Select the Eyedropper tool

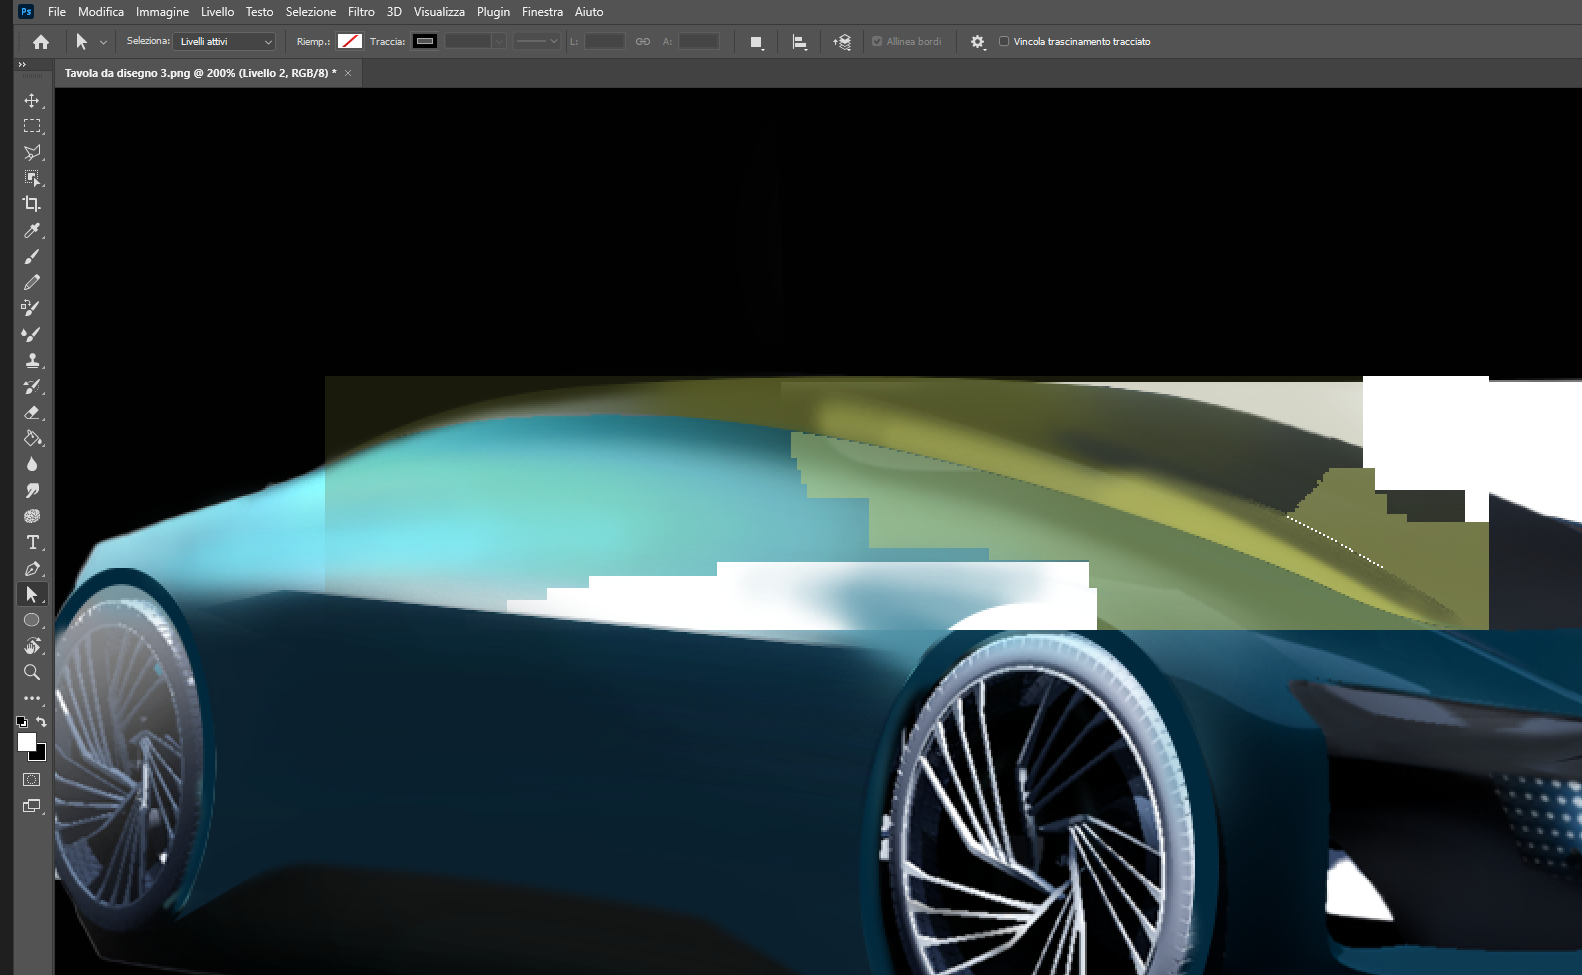click(32, 230)
